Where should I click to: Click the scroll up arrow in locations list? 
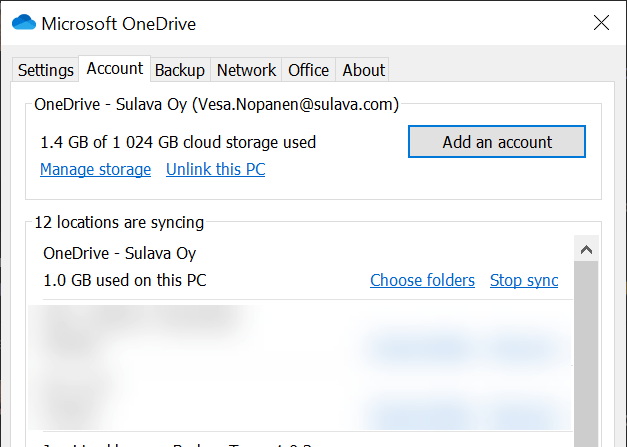point(587,250)
